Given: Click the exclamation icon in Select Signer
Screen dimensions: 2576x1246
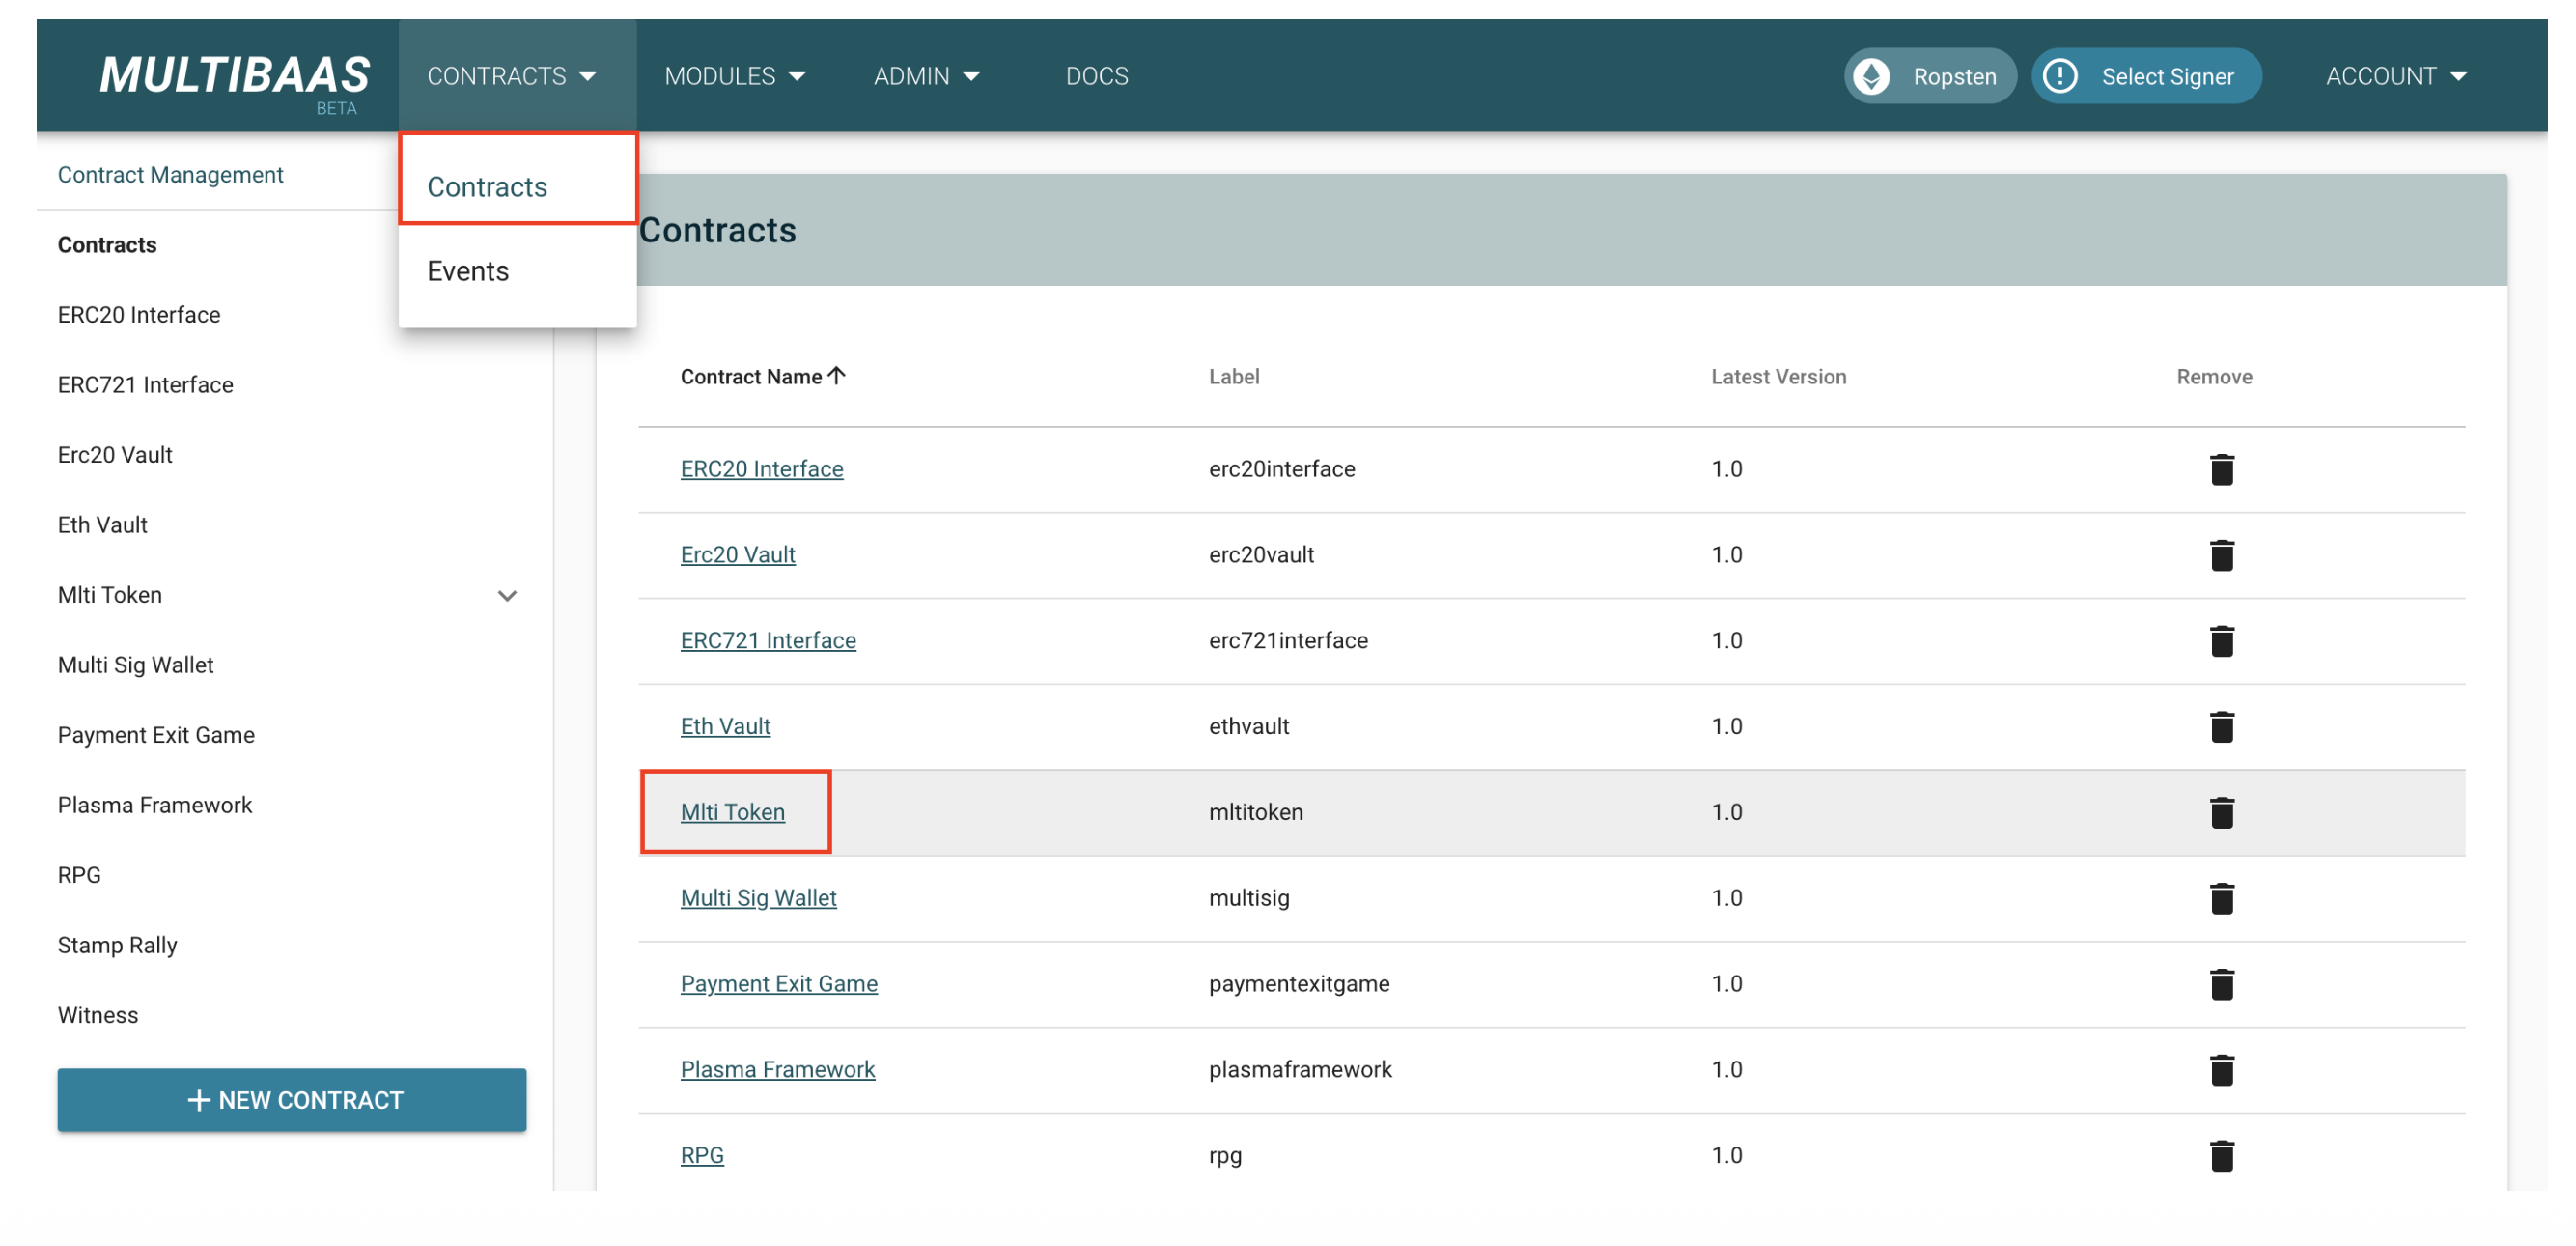Looking at the screenshot, I should tap(2060, 76).
